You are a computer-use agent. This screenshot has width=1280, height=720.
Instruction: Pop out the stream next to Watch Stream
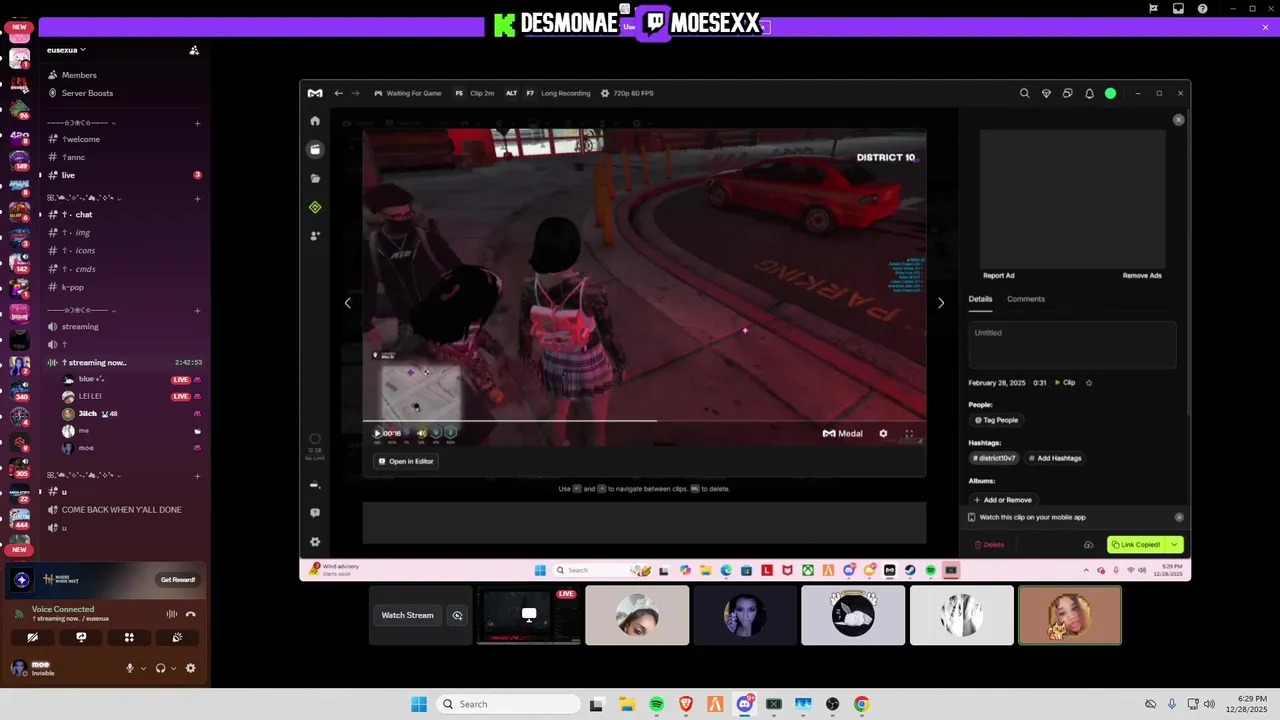click(x=457, y=615)
